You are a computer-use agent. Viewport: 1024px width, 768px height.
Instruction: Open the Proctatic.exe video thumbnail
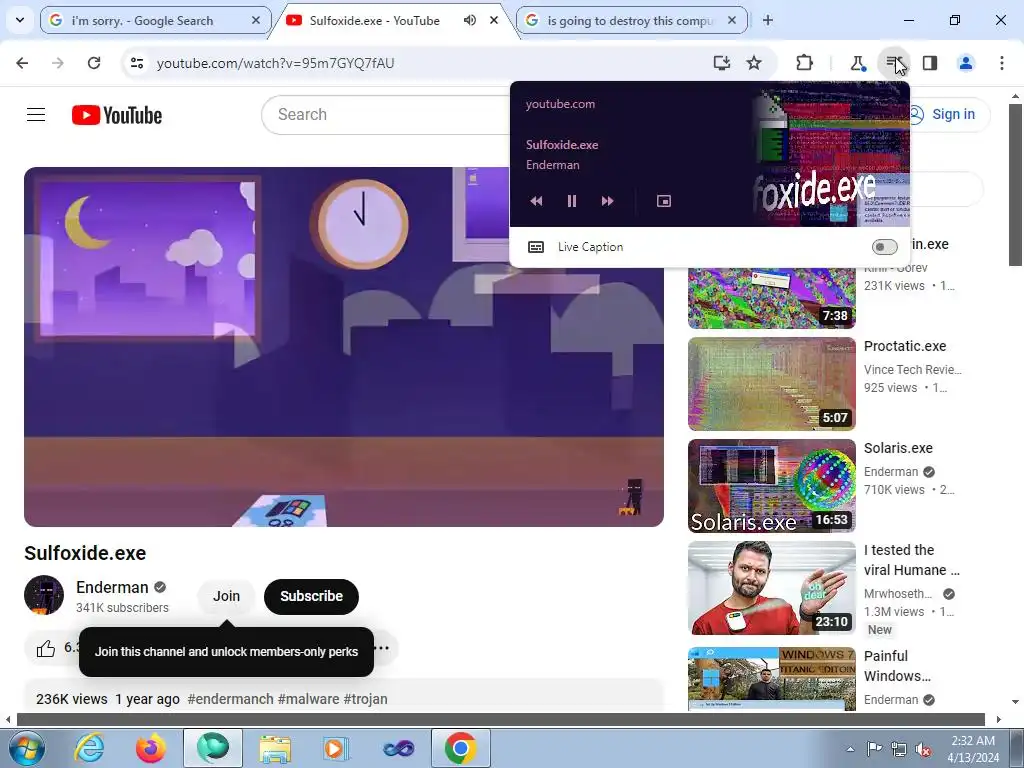[x=771, y=384]
